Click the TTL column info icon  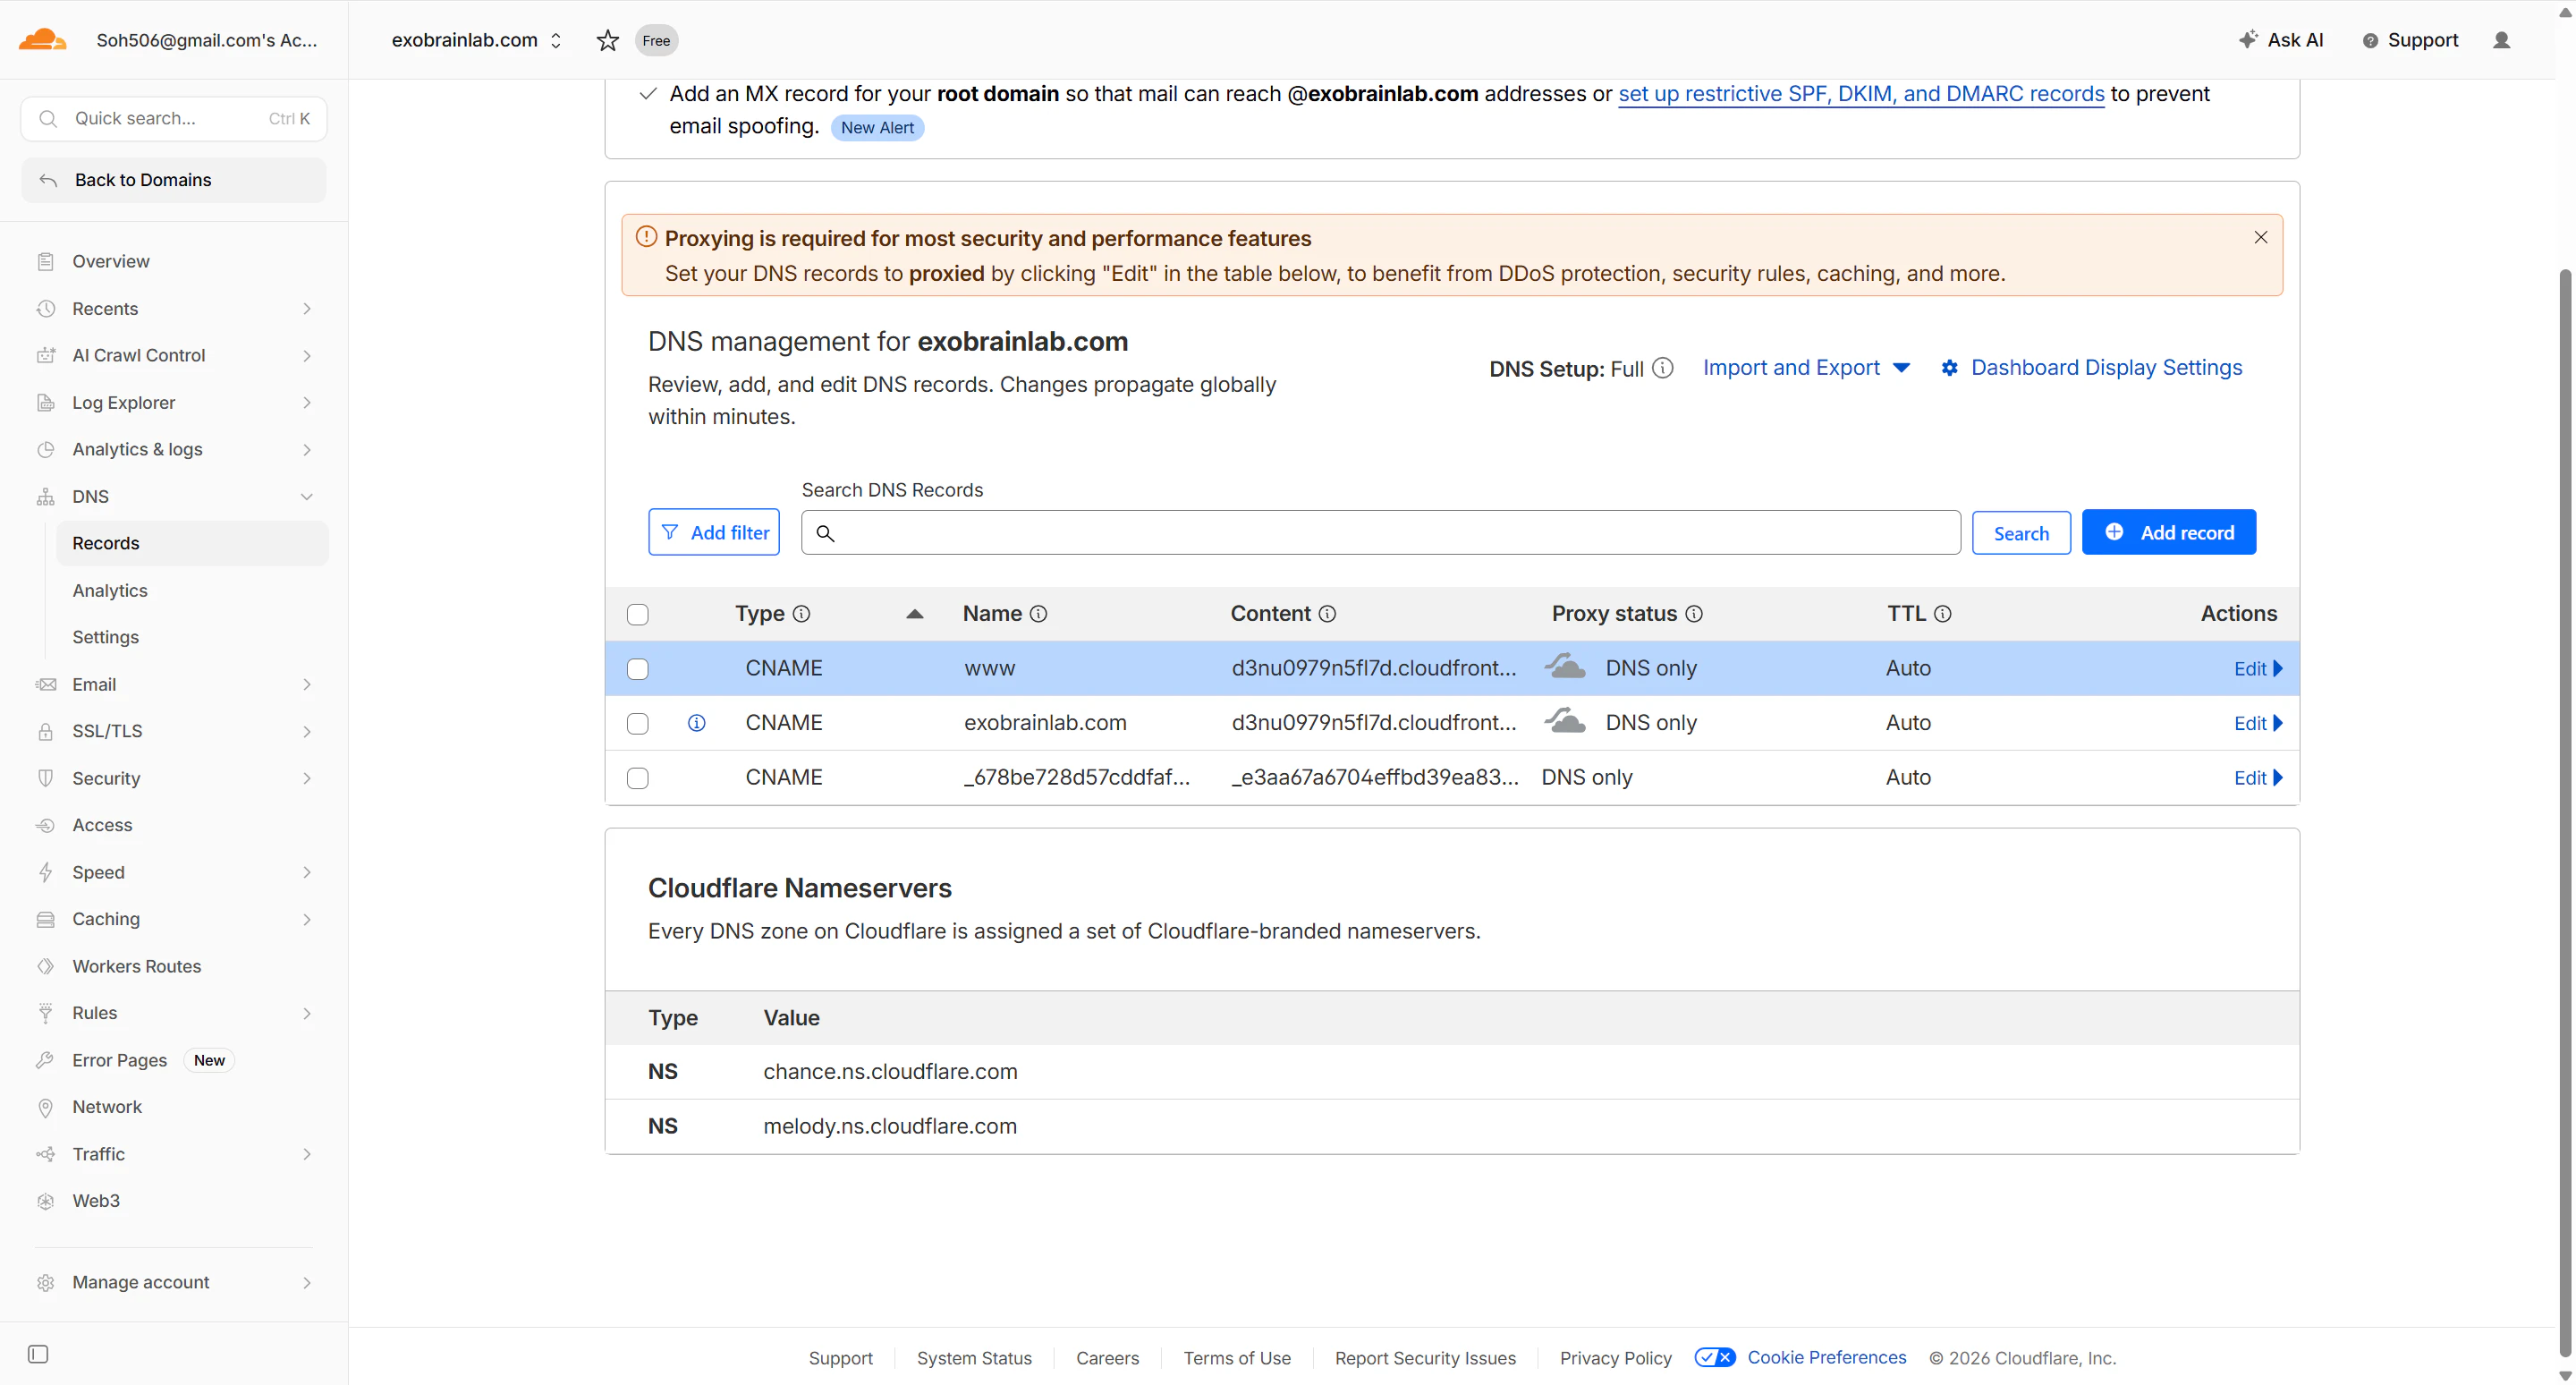[1942, 614]
